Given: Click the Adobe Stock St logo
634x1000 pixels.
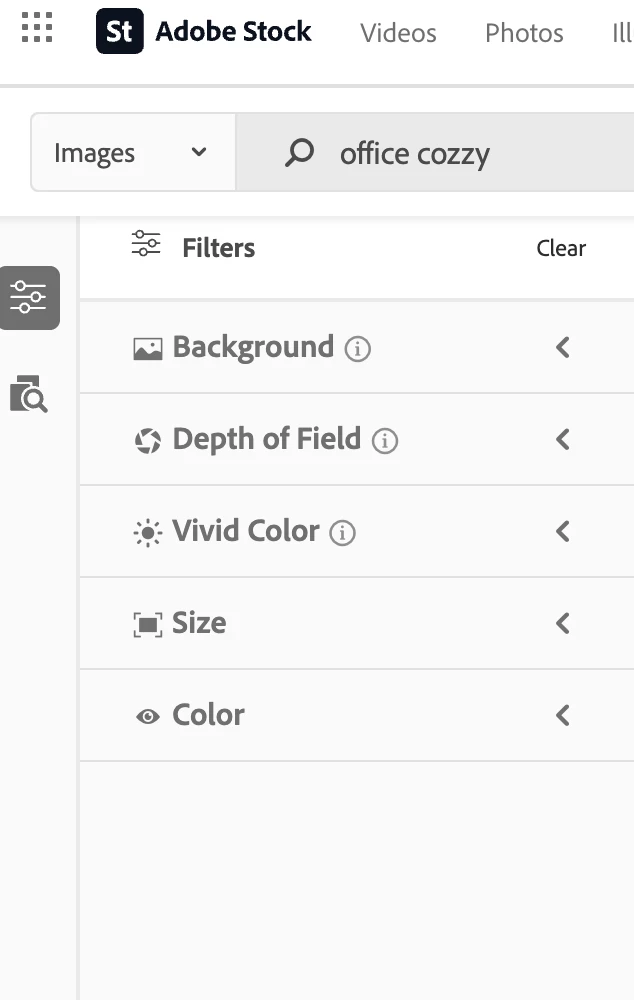Looking at the screenshot, I should 119,32.
